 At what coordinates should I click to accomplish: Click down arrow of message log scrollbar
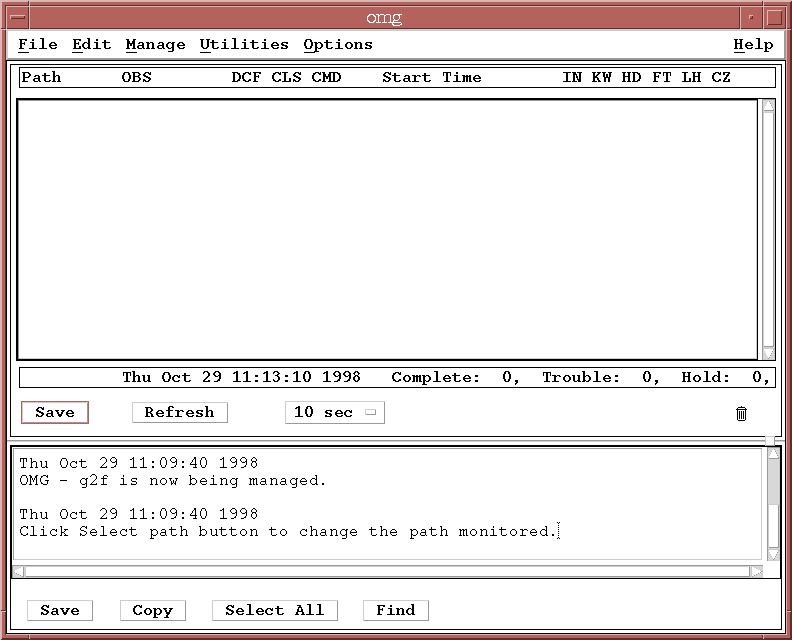tap(773, 553)
